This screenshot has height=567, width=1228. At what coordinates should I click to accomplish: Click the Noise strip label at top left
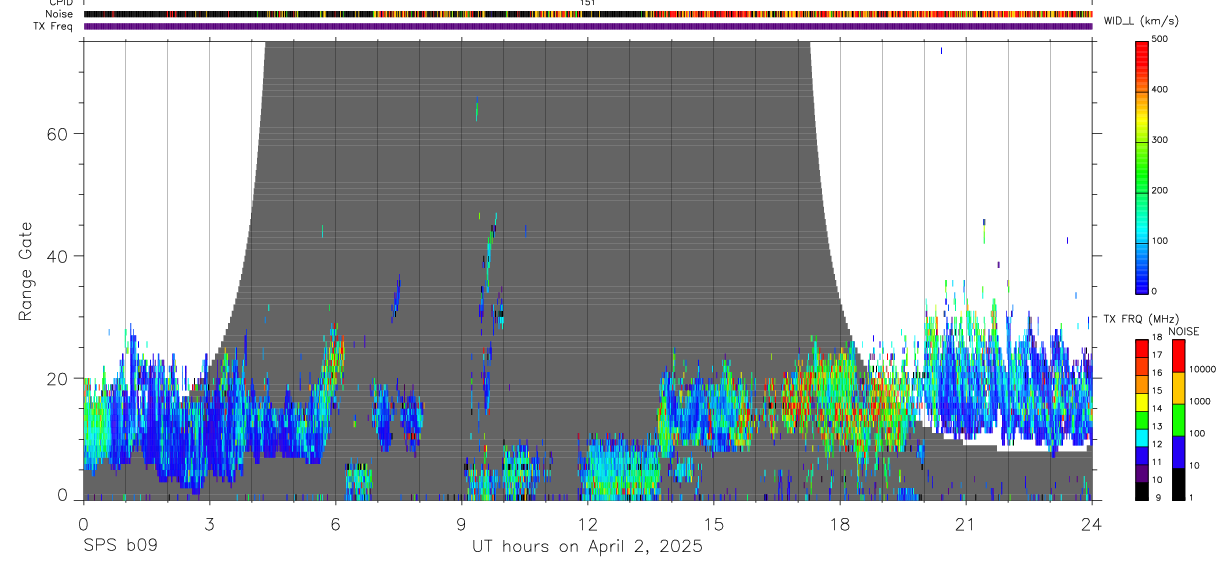coord(59,14)
